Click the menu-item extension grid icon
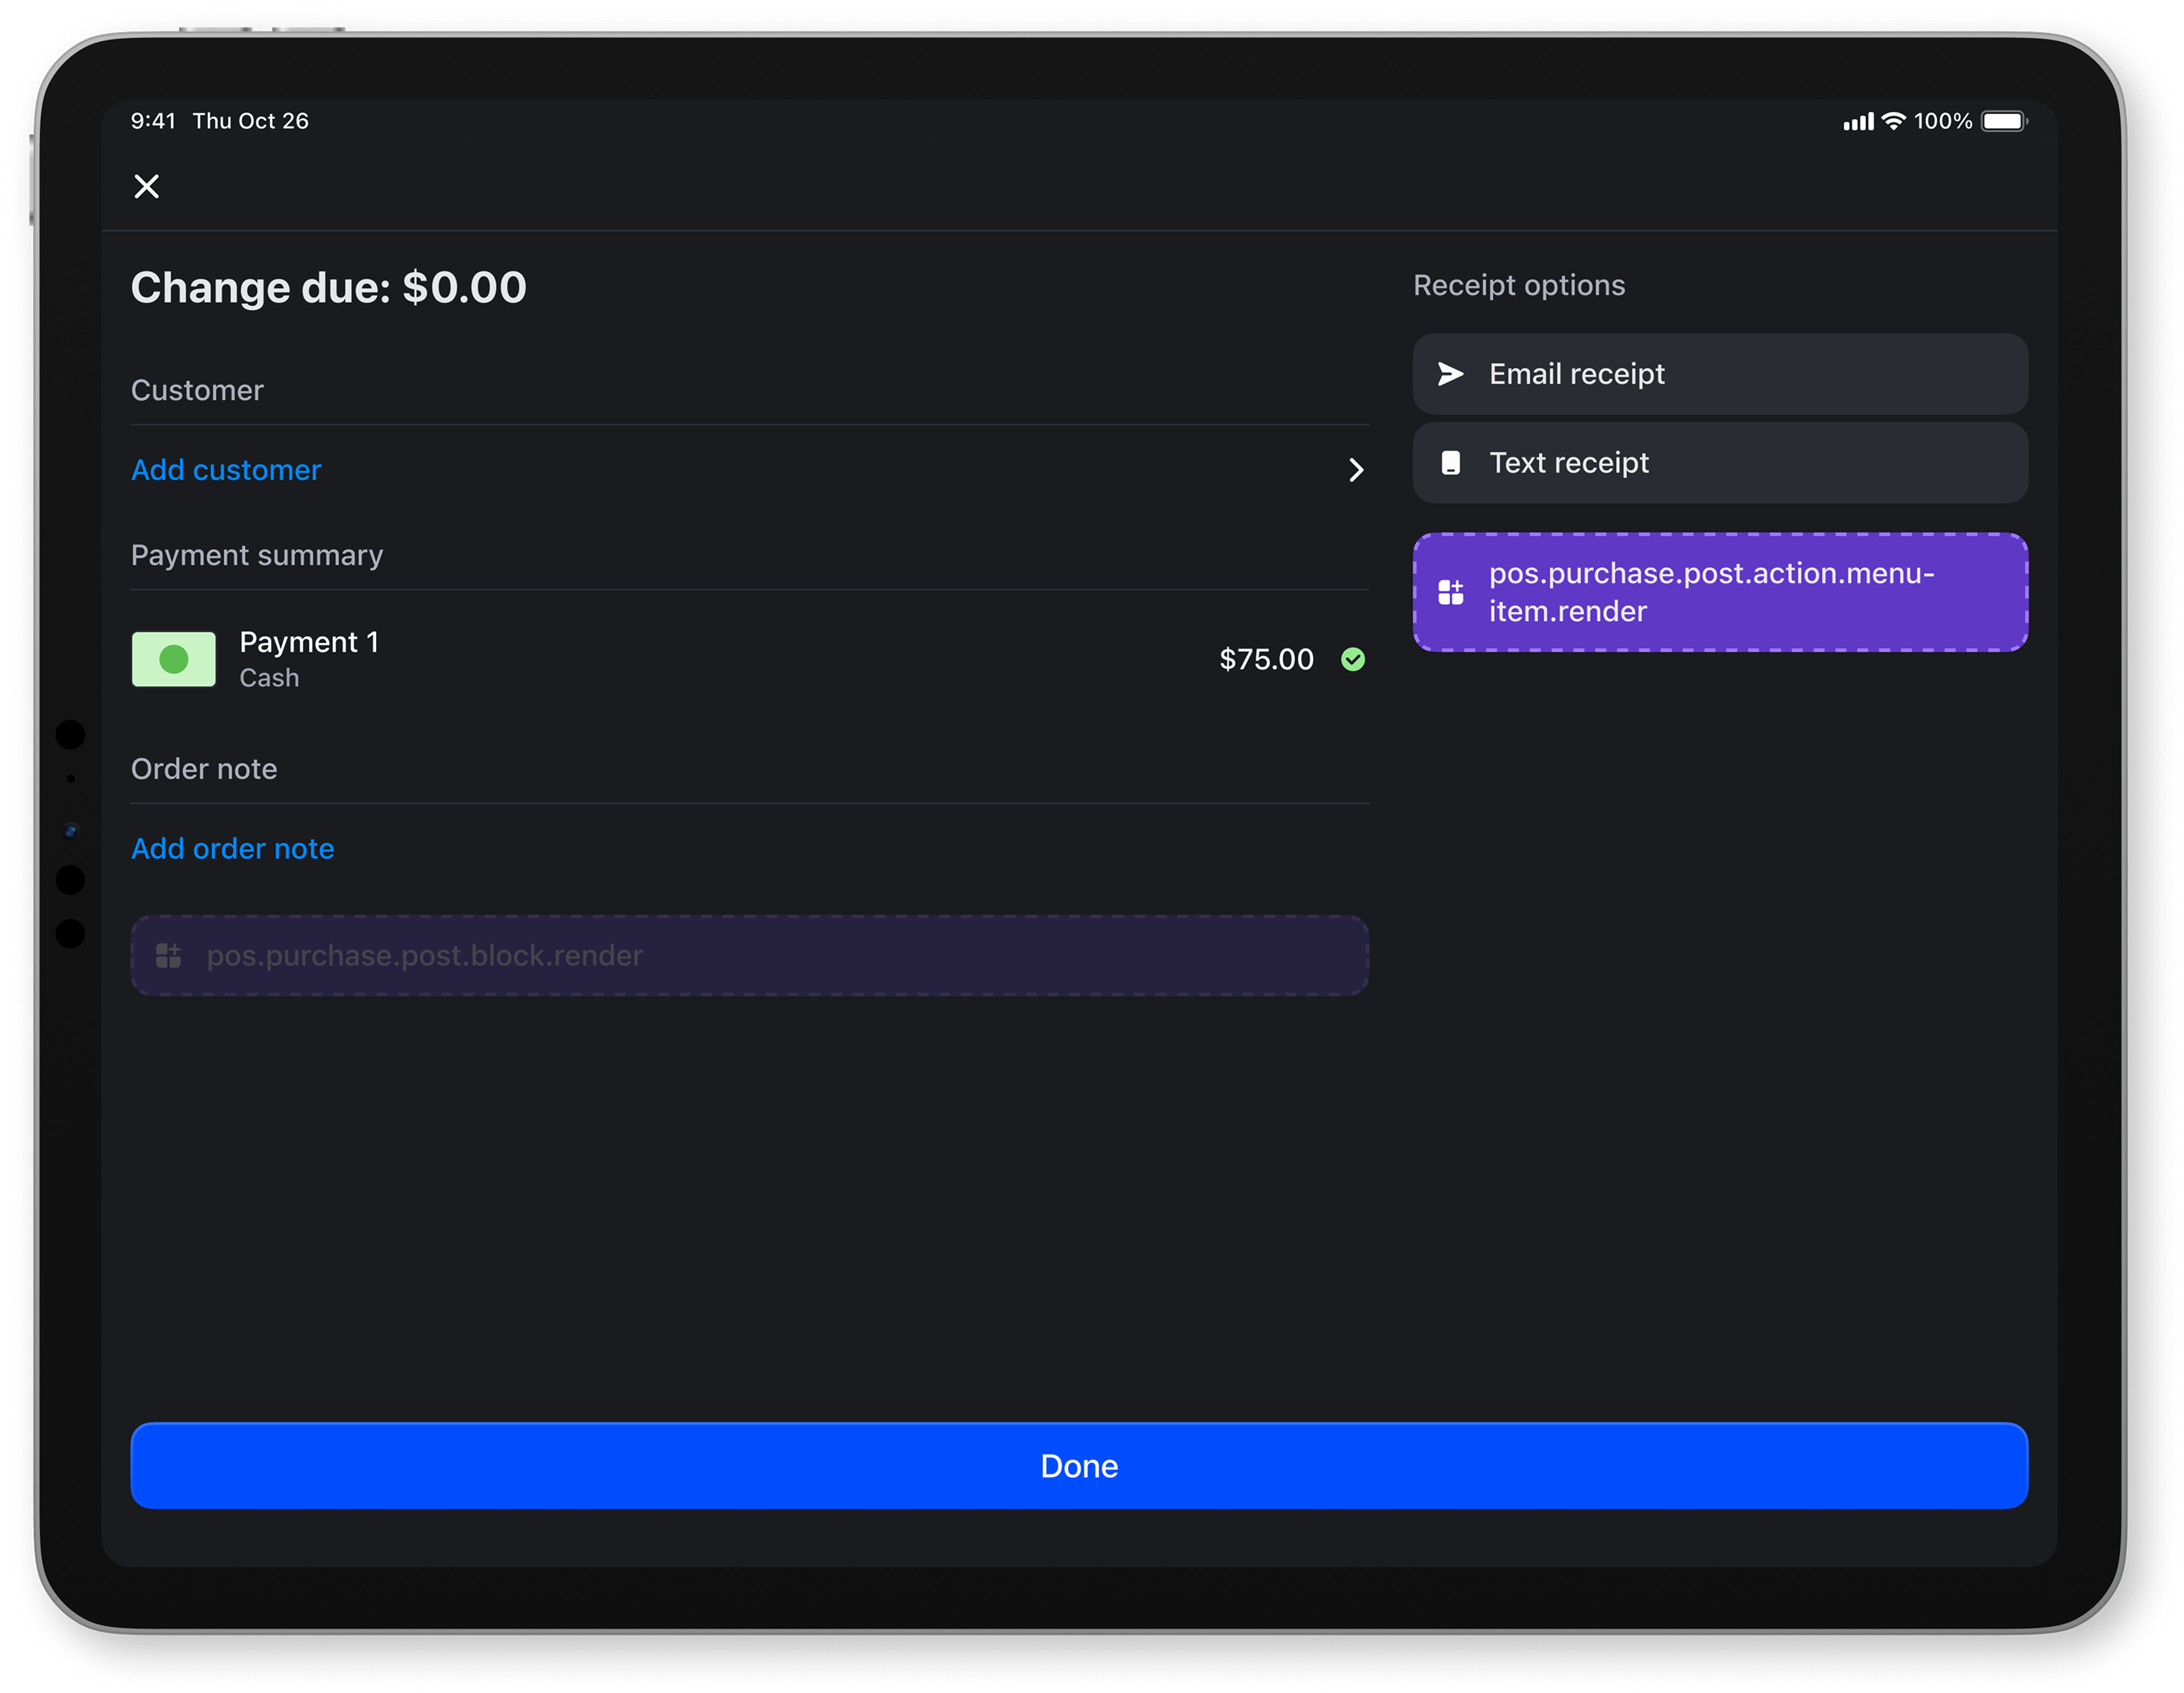The image size is (2184, 1693). [1450, 592]
